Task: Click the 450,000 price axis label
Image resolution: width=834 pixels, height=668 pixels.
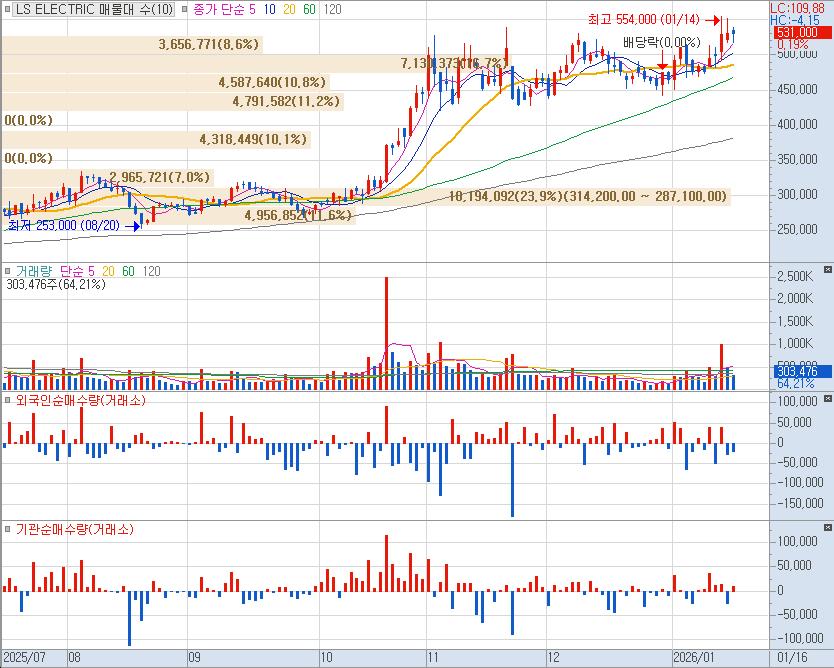Action: point(797,89)
